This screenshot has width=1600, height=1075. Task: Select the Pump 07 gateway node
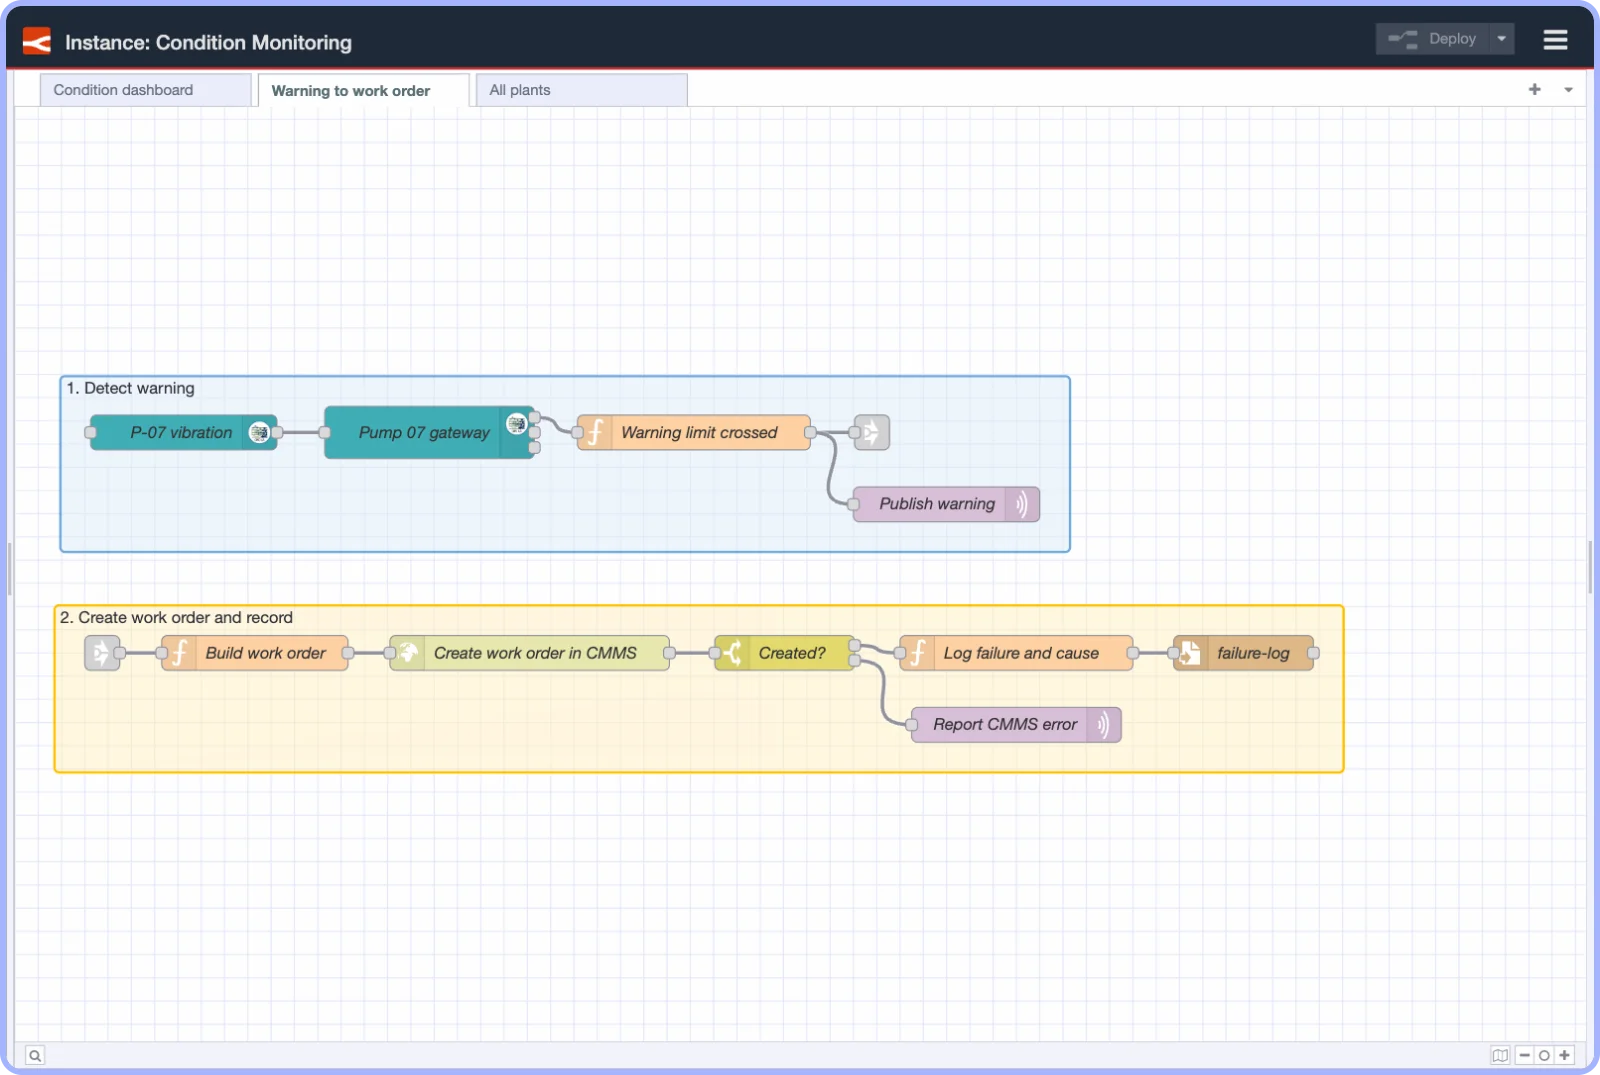(x=429, y=433)
